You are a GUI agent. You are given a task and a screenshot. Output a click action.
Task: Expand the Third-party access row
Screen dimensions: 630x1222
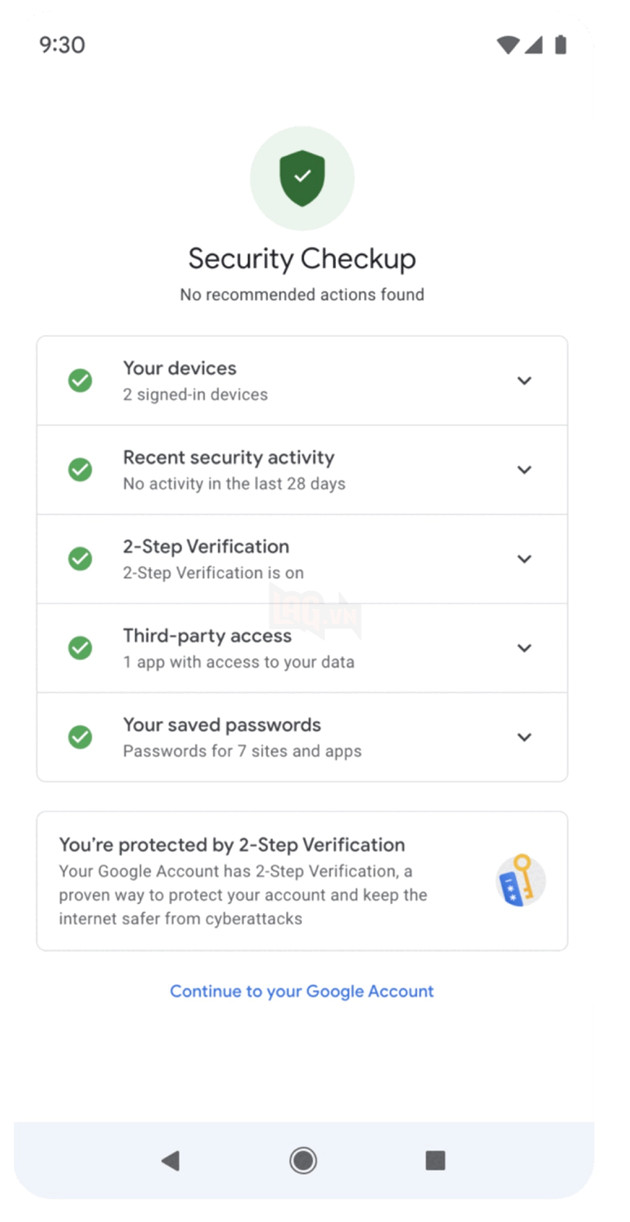tap(524, 647)
